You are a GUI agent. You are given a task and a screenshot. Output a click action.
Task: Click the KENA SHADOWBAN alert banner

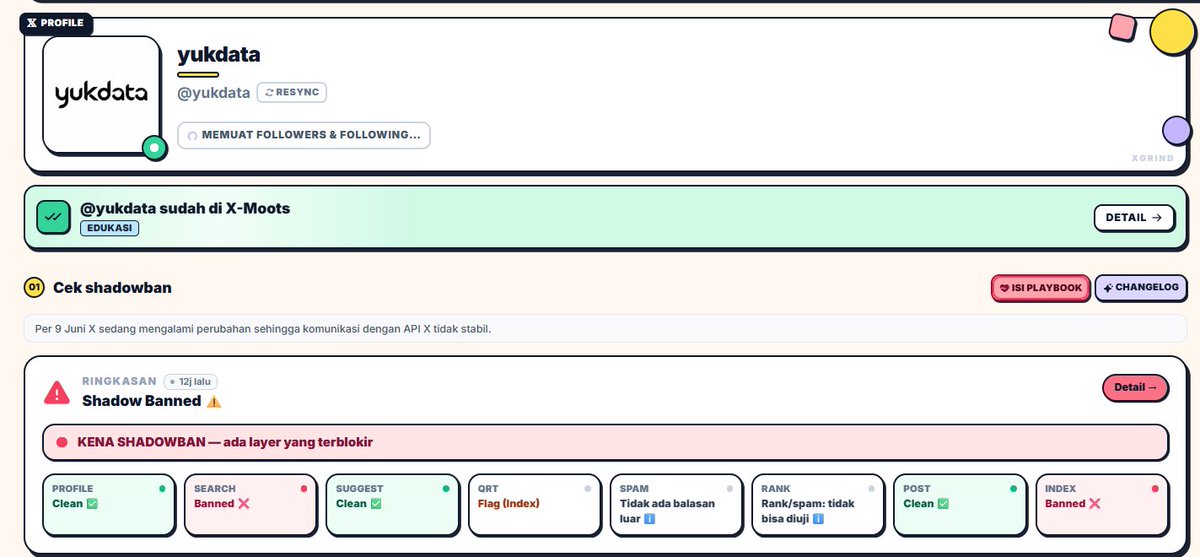pyautogui.click(x=605, y=442)
